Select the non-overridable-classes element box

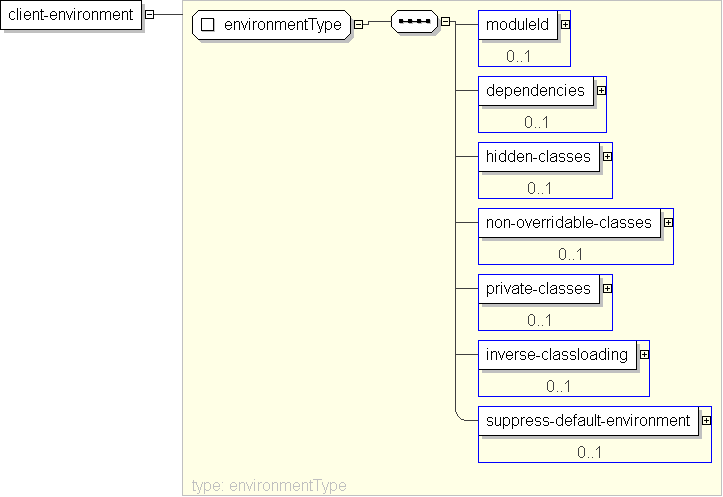(x=568, y=223)
